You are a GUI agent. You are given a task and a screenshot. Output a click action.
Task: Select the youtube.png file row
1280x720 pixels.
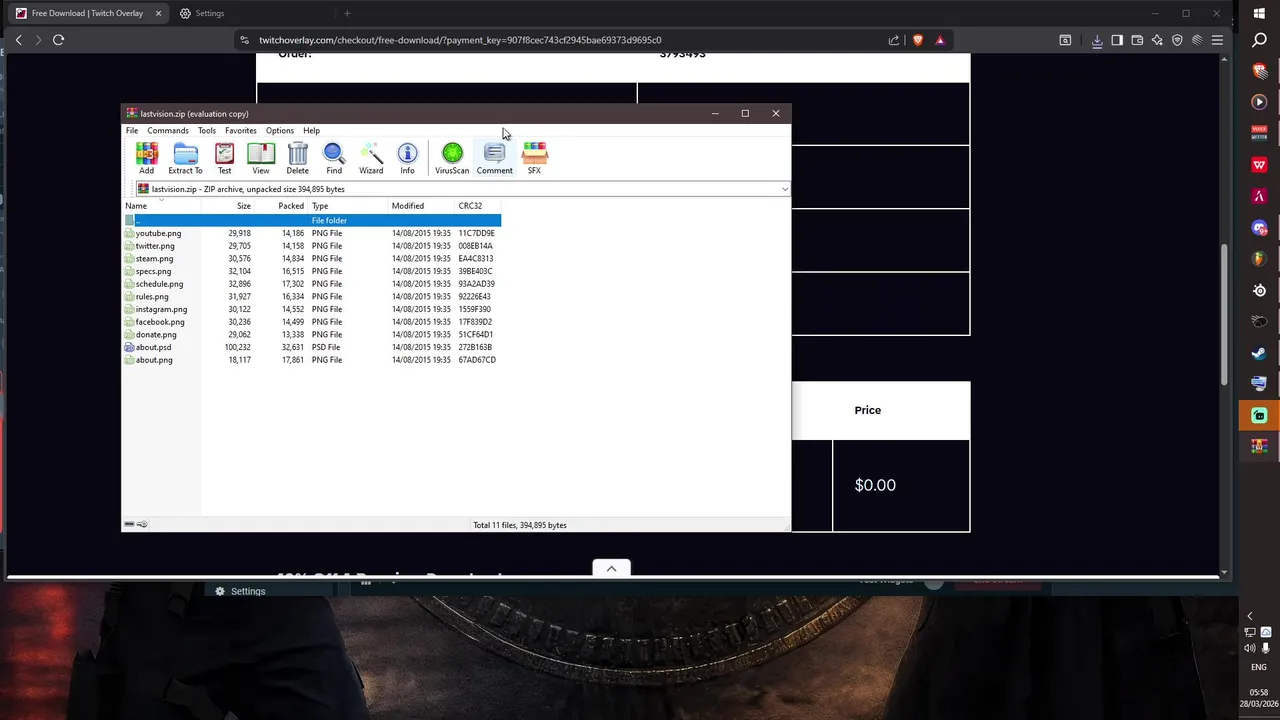click(311, 233)
